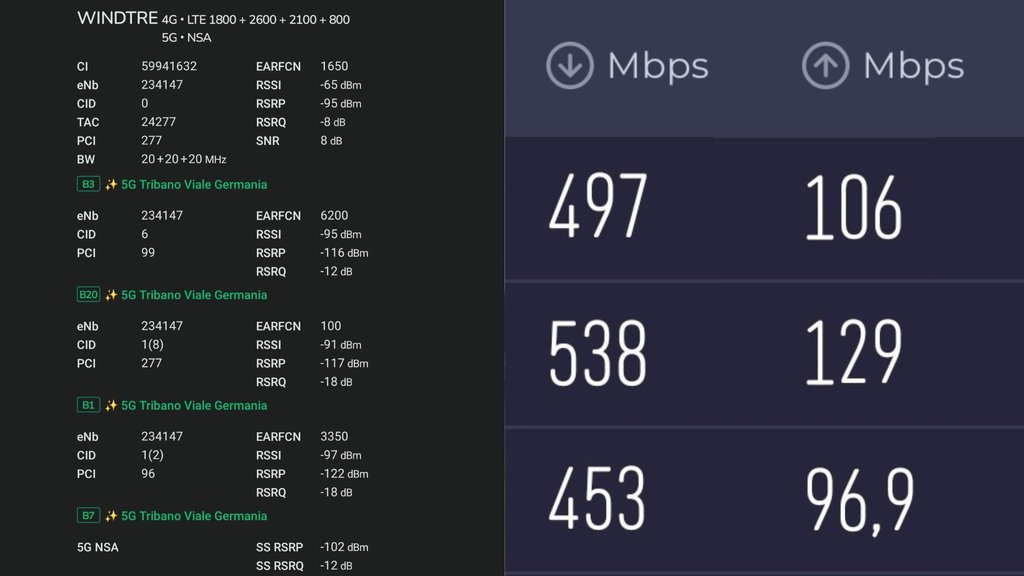Open the Tribano Viale Germania link for B1
This screenshot has height=576, width=1024.
point(194,405)
